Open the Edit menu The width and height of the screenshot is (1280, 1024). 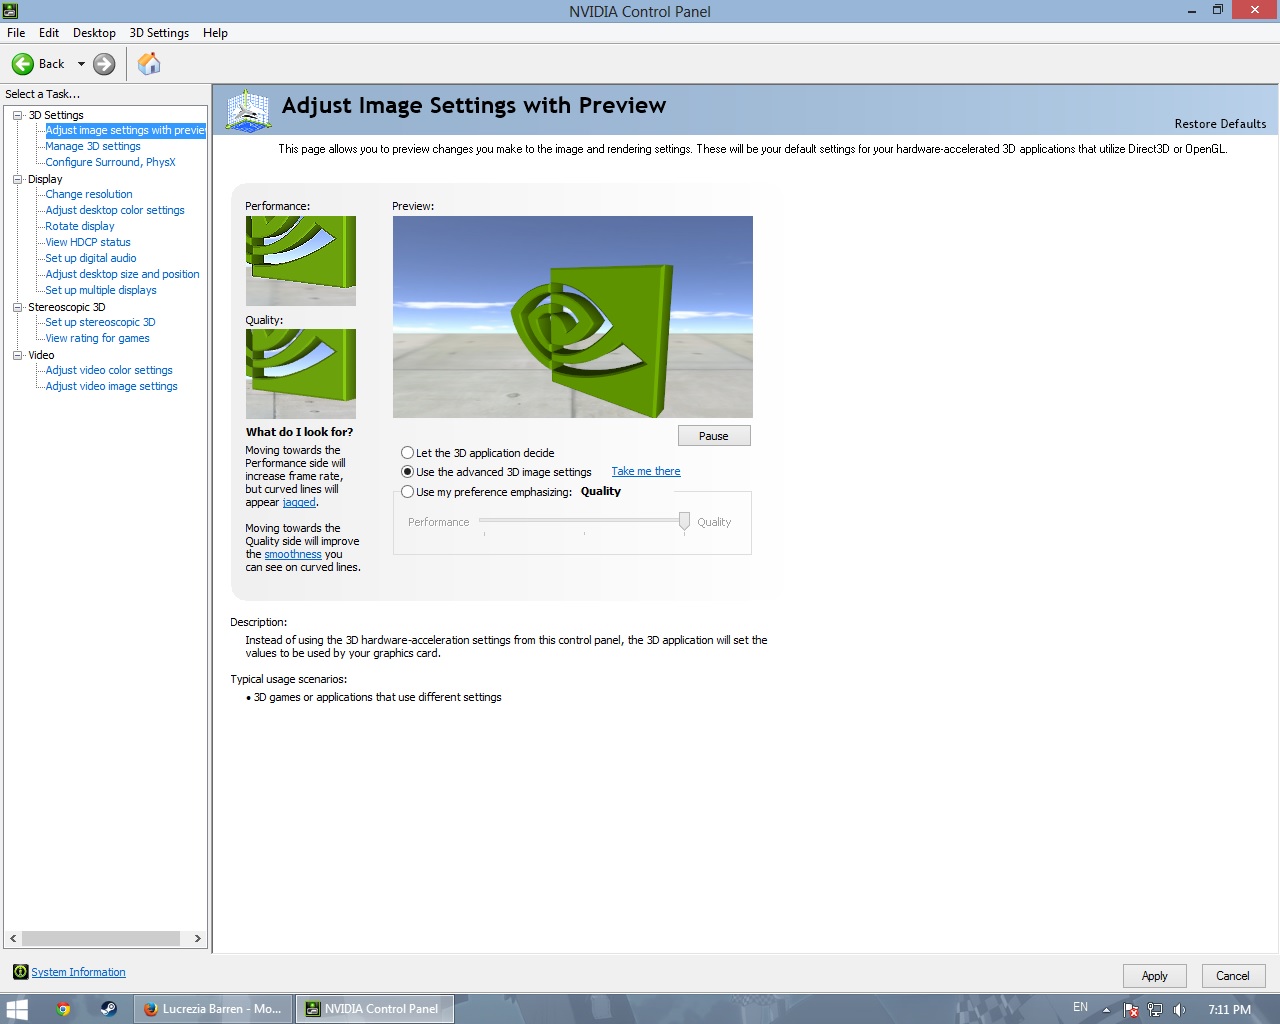coord(49,33)
